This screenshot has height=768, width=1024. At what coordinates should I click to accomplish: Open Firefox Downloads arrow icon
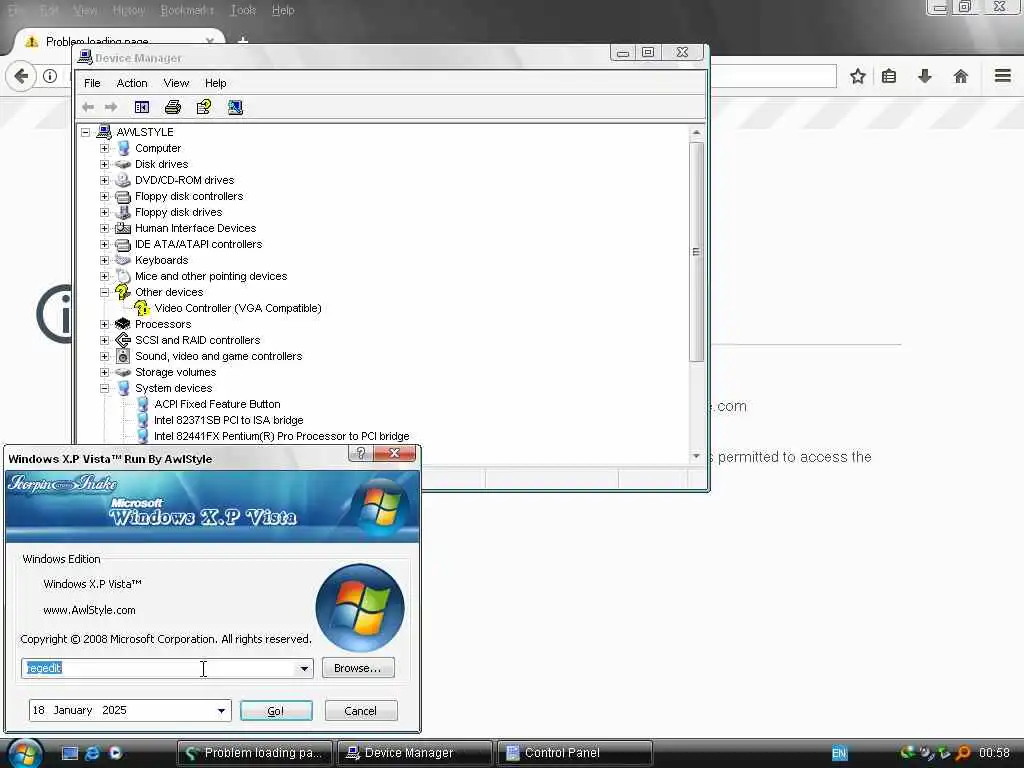click(924, 76)
